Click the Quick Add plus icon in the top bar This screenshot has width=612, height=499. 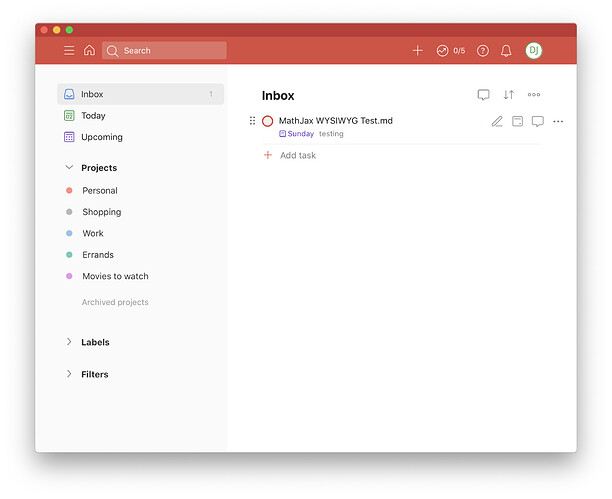(418, 50)
